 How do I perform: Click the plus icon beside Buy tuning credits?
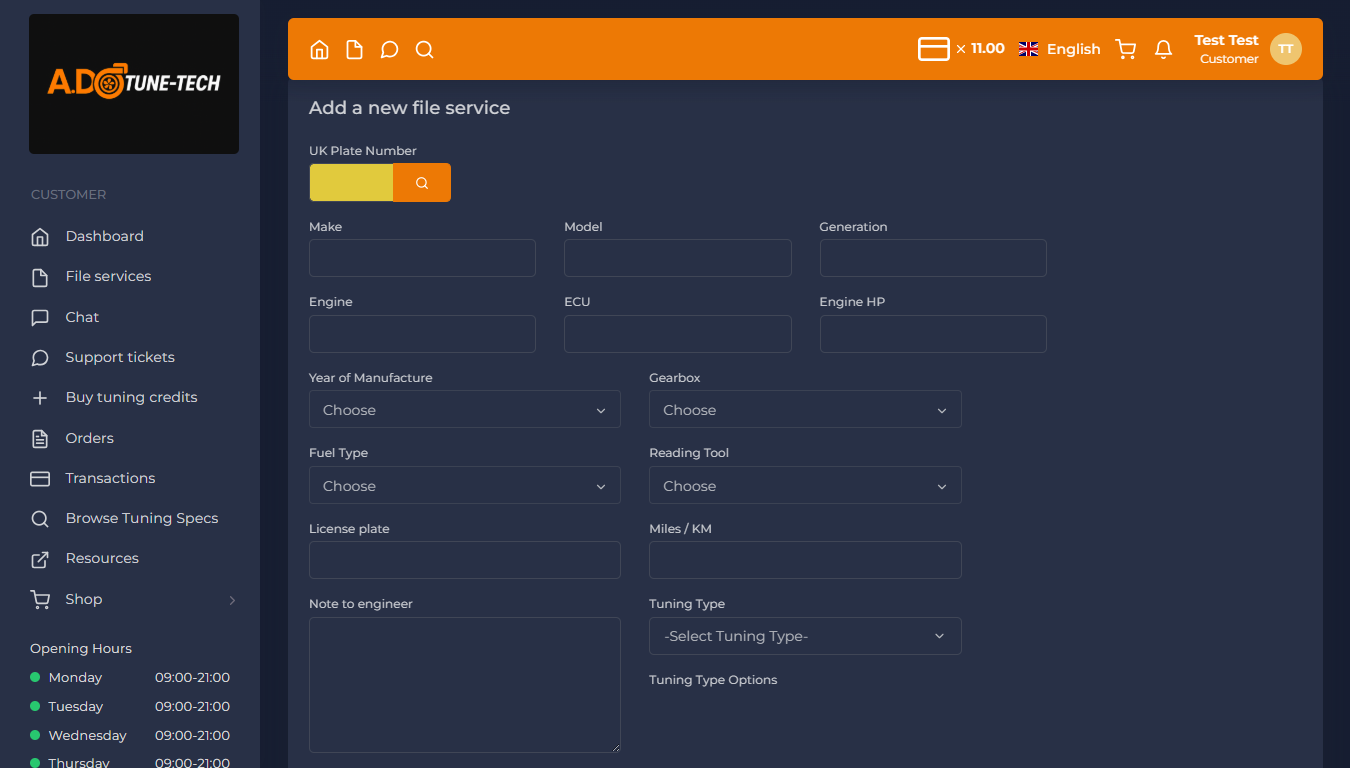40,398
